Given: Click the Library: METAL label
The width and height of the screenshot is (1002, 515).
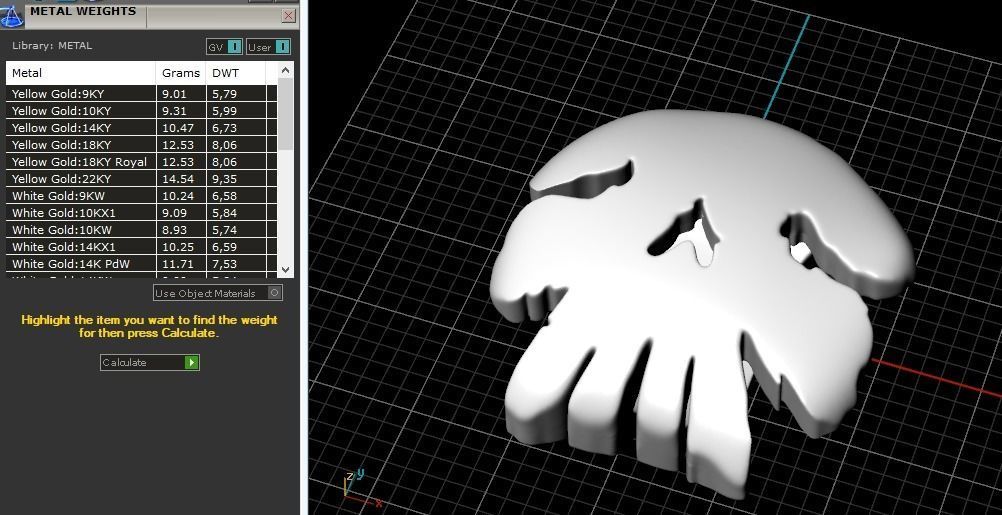Looking at the screenshot, I should pos(52,46).
